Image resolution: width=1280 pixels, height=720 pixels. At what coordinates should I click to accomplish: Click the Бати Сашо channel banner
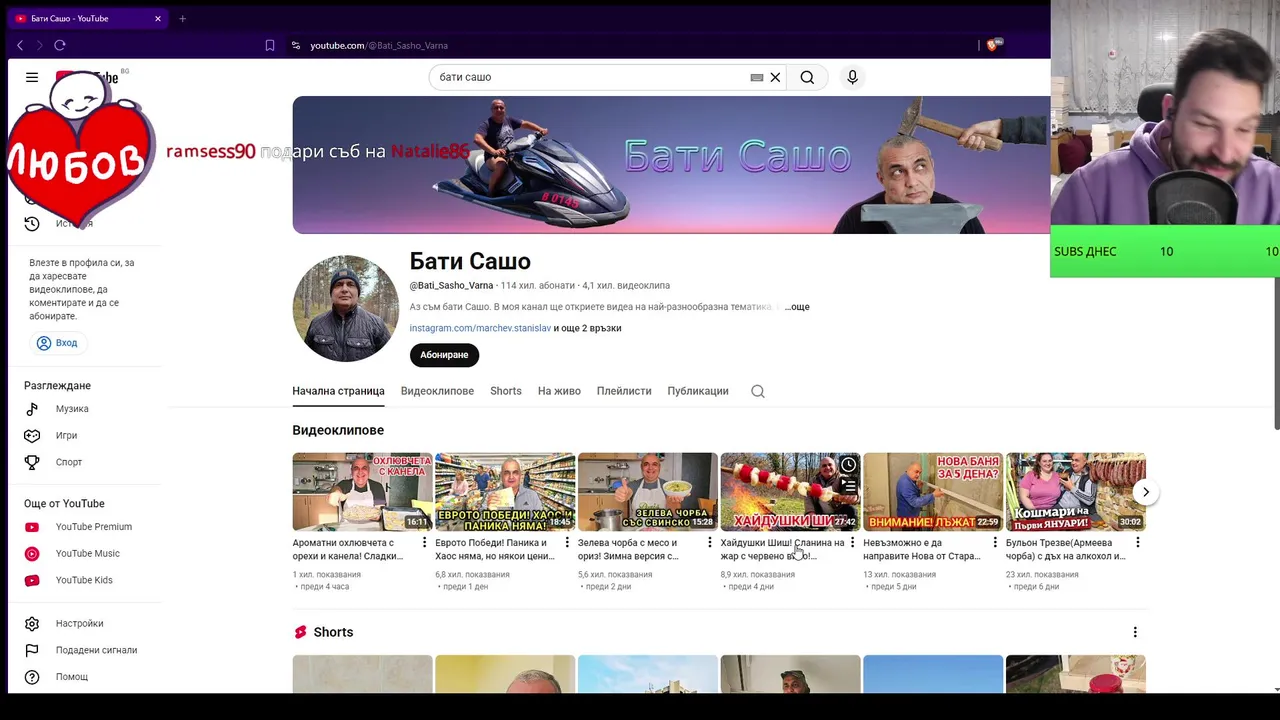tap(671, 165)
